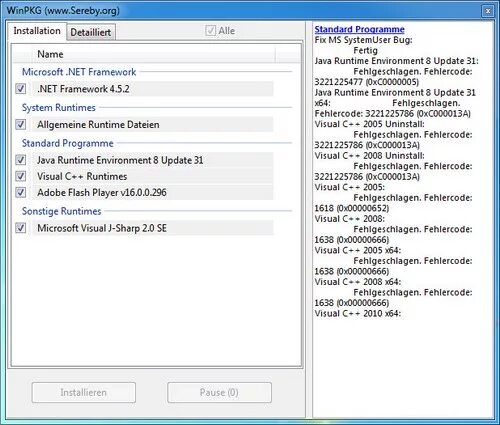Uncheck Adobe Flash Player v16.0.0.296 checkbox
The image size is (500, 425).
point(21,192)
